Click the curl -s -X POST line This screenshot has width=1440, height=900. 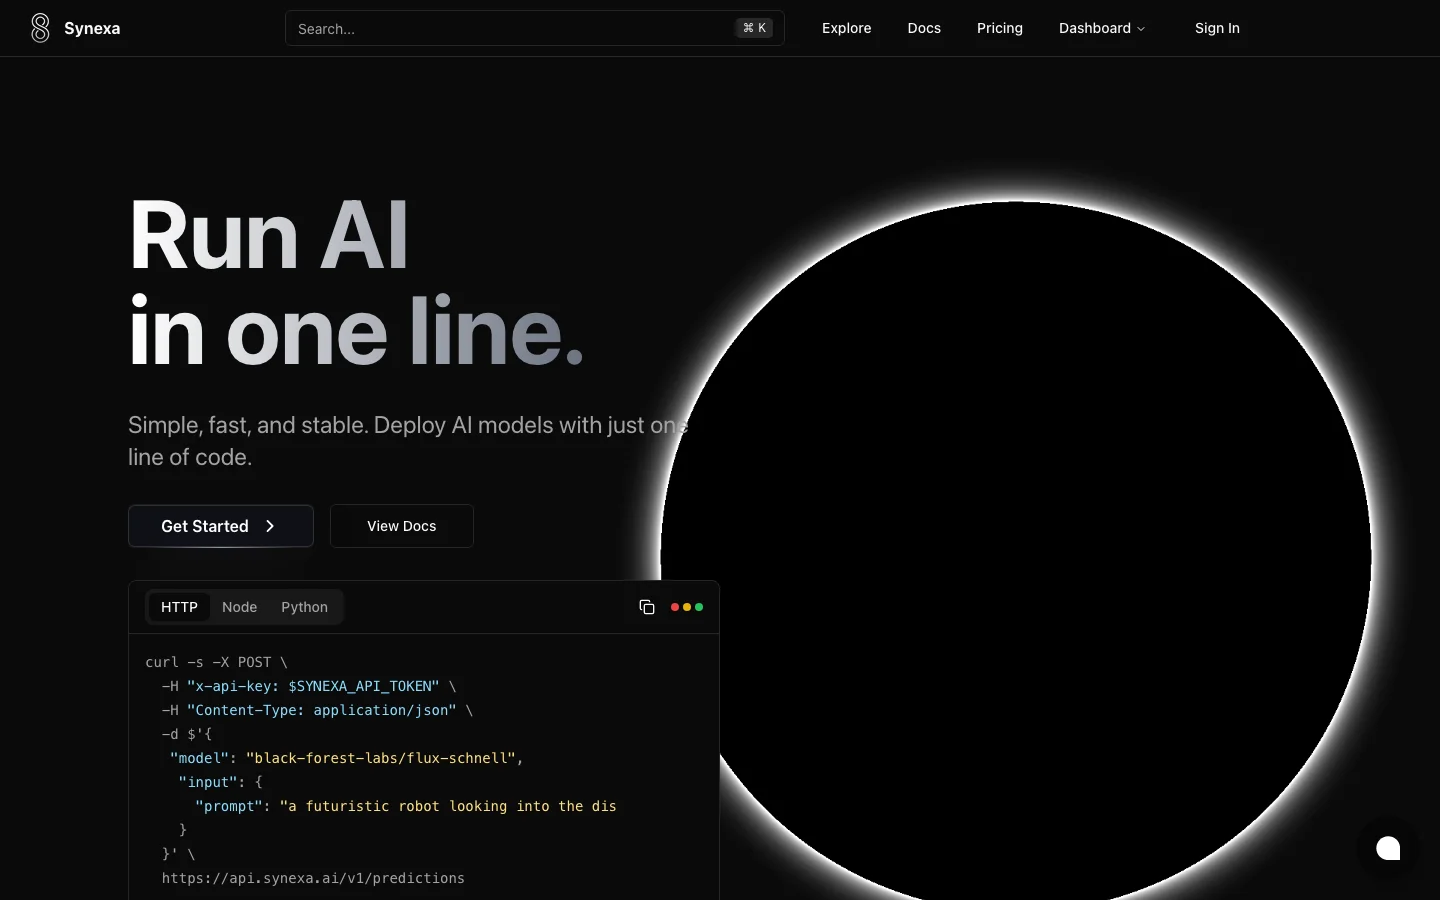(216, 662)
